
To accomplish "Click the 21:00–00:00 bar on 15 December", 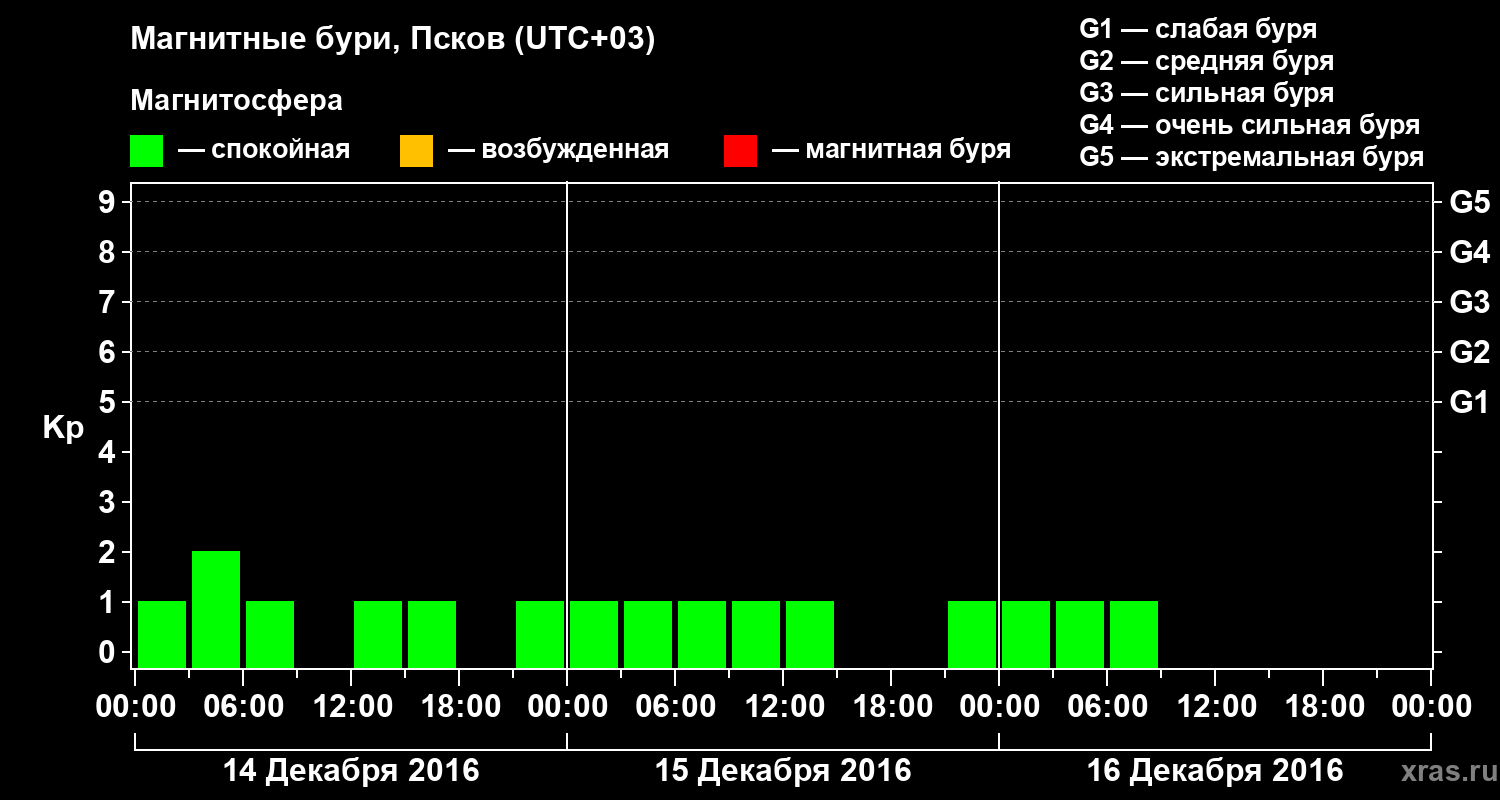I will click(972, 634).
